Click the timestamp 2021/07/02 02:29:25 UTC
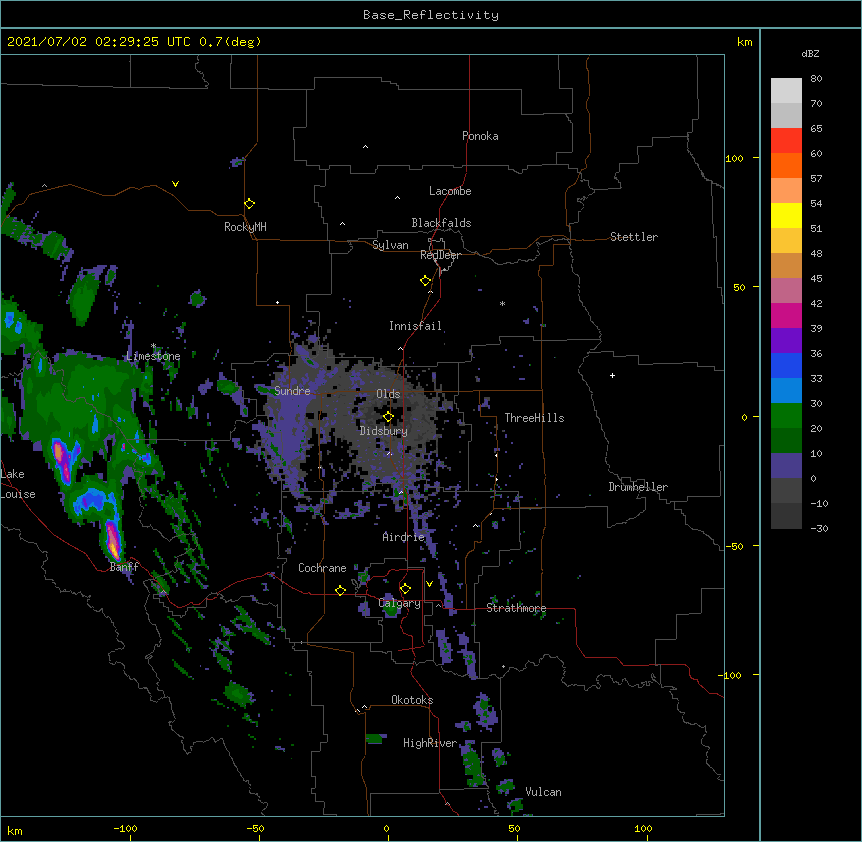The height and width of the screenshot is (842, 862). tap(98, 42)
